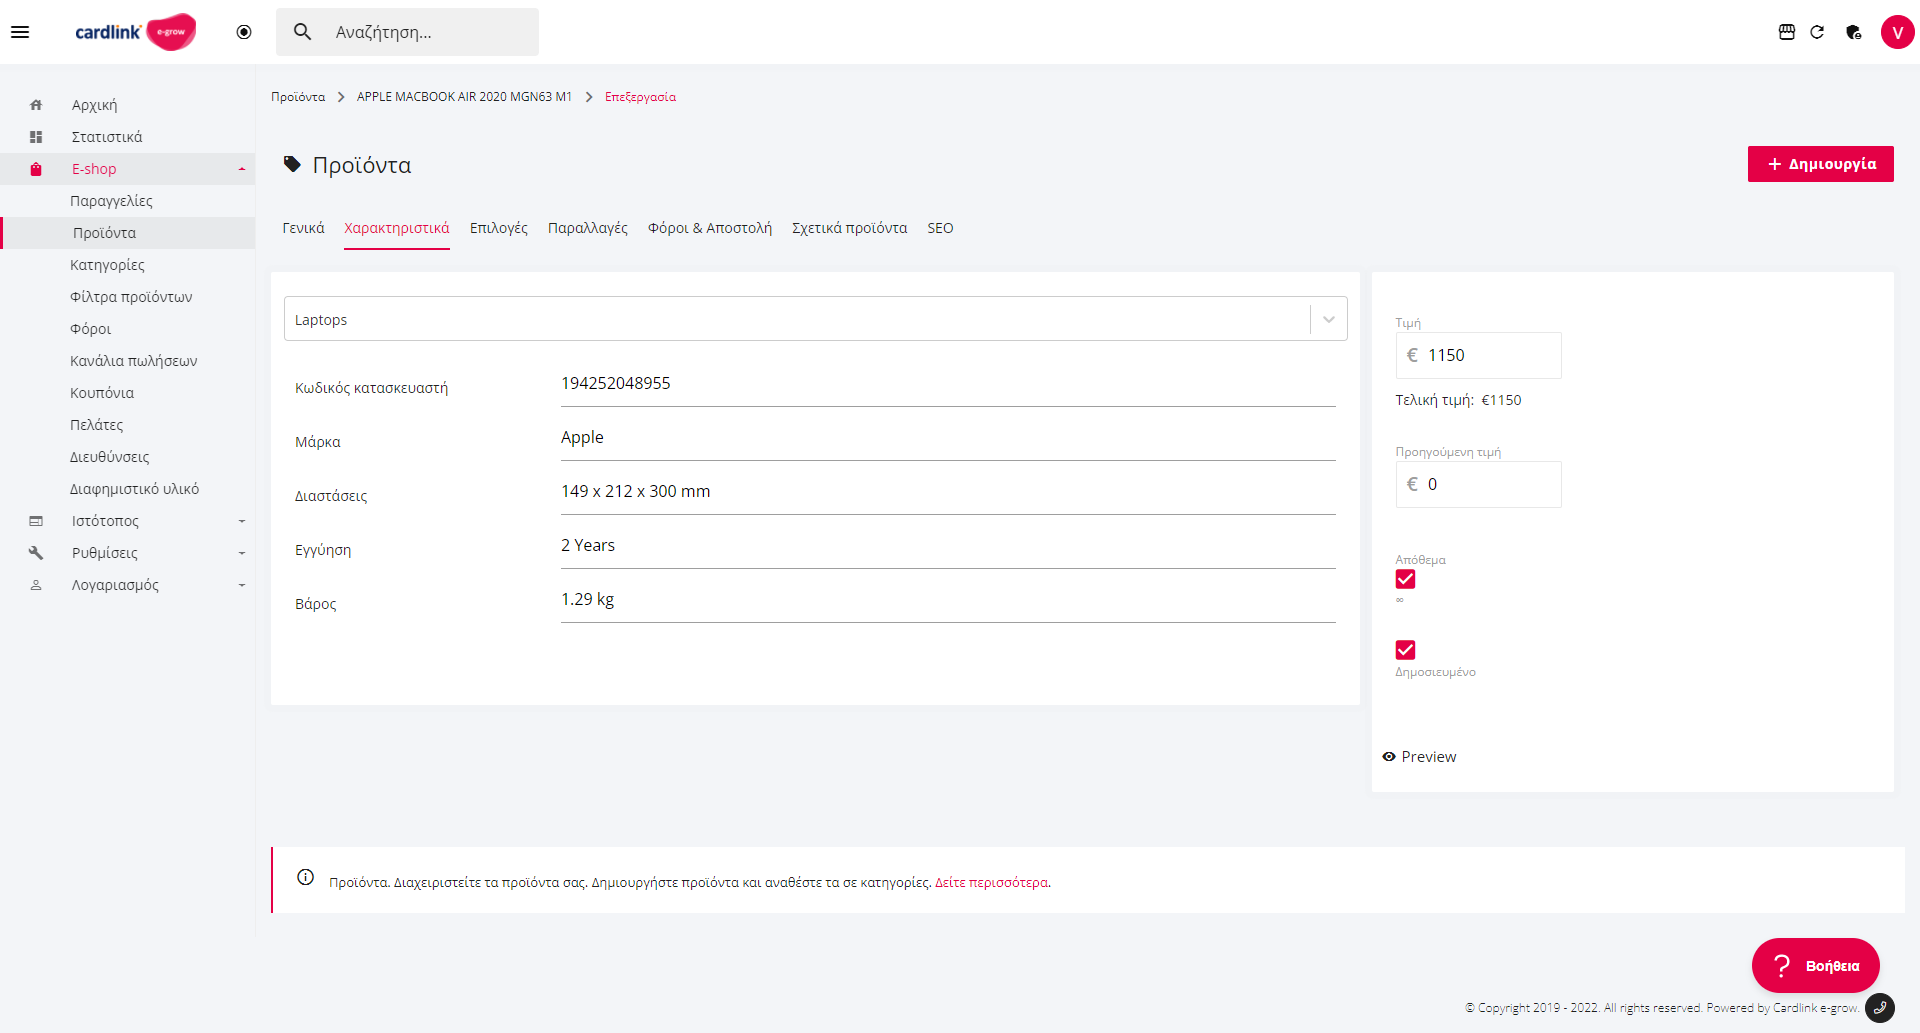Click the Τιμή price field 1150

[1478, 355]
